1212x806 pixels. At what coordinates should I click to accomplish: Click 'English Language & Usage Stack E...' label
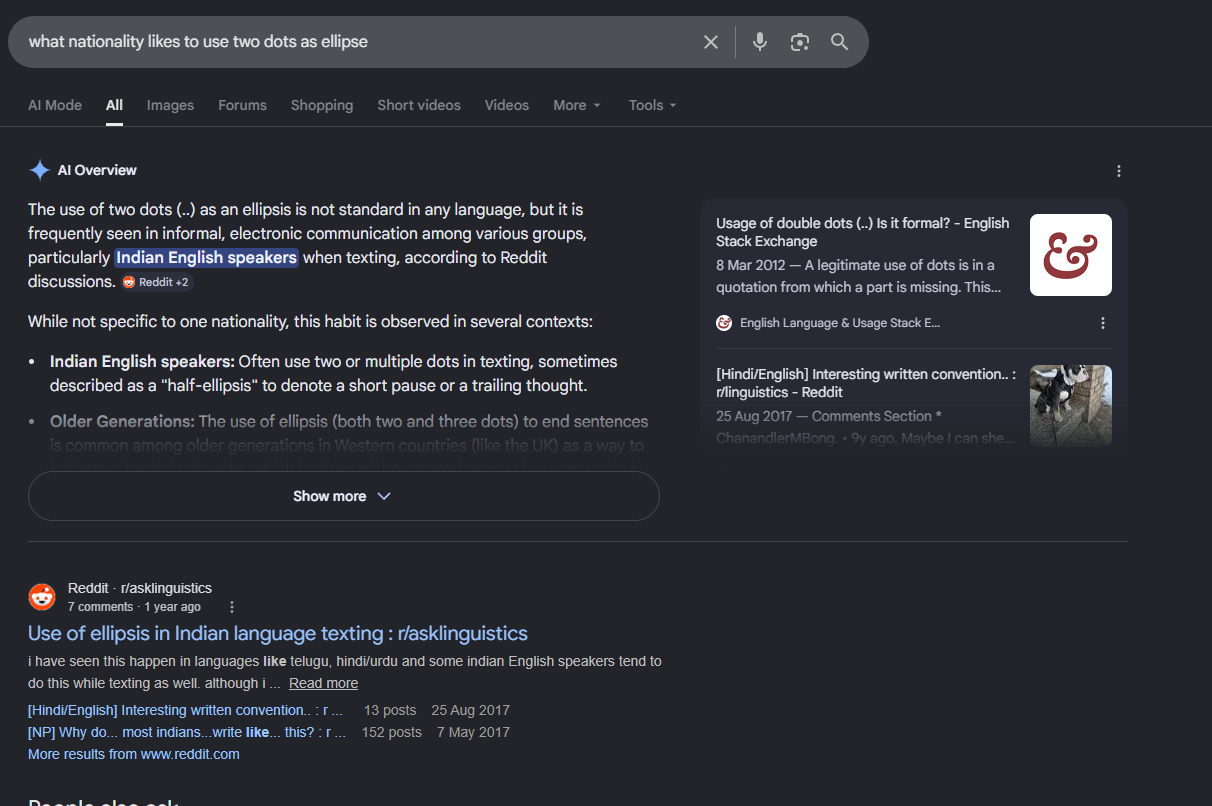point(840,323)
